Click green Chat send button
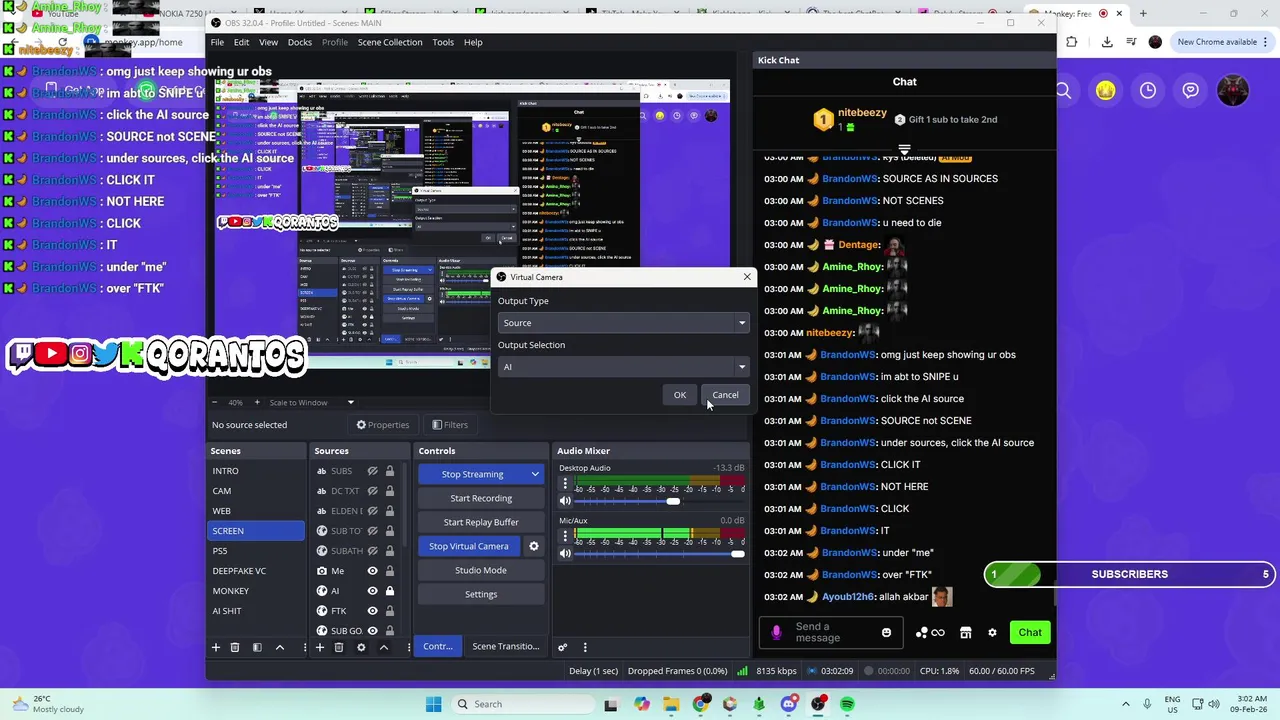 [x=1030, y=632]
